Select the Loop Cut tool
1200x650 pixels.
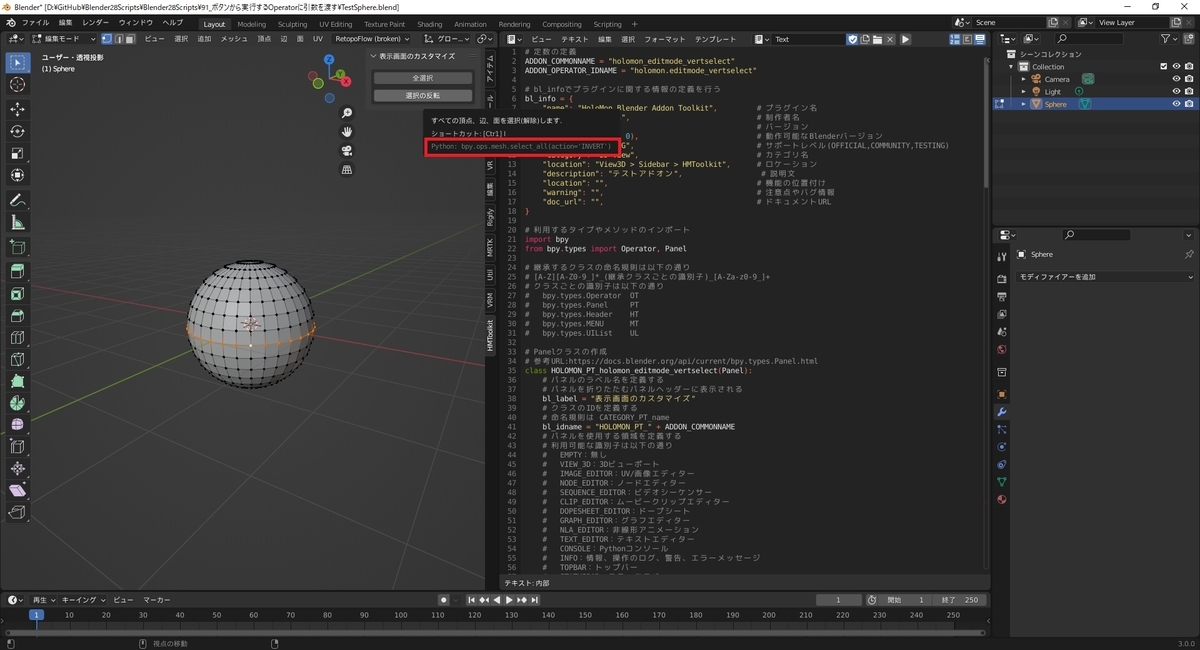pos(17,338)
